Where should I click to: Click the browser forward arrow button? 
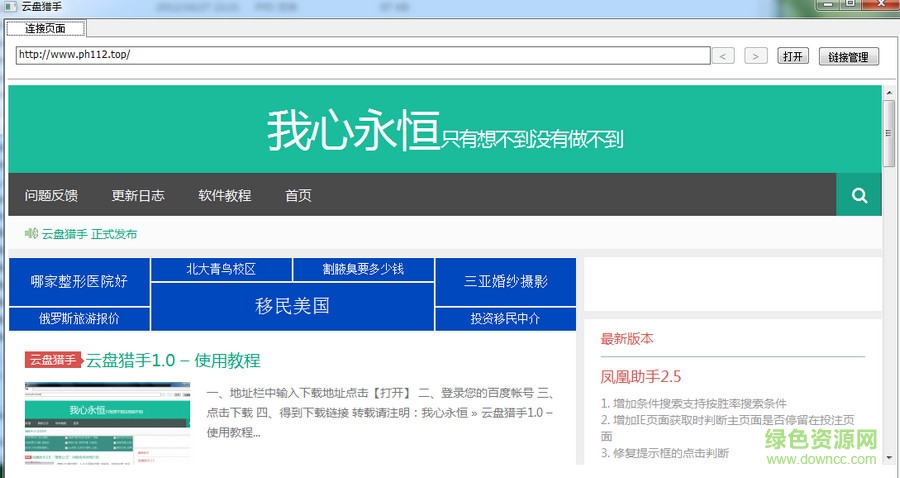coord(757,56)
